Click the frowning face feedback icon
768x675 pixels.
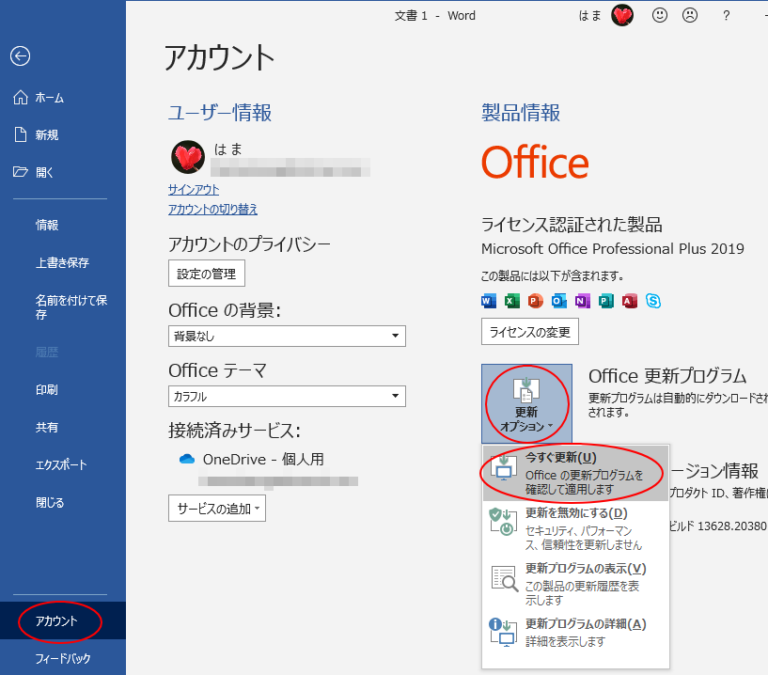pos(689,15)
